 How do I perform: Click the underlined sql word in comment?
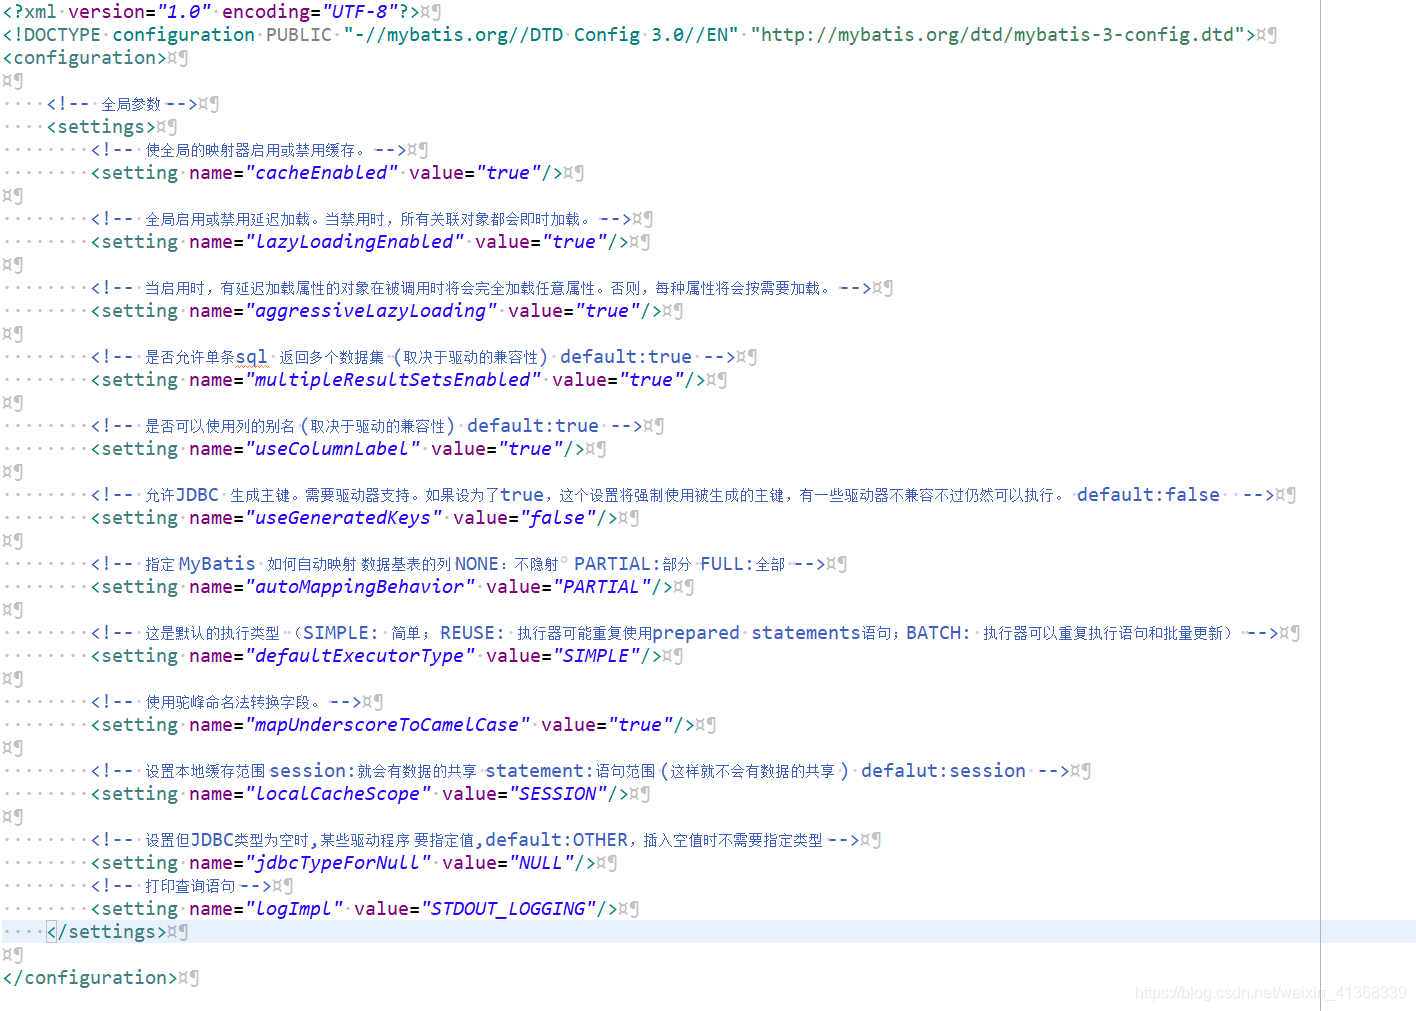click(x=252, y=357)
